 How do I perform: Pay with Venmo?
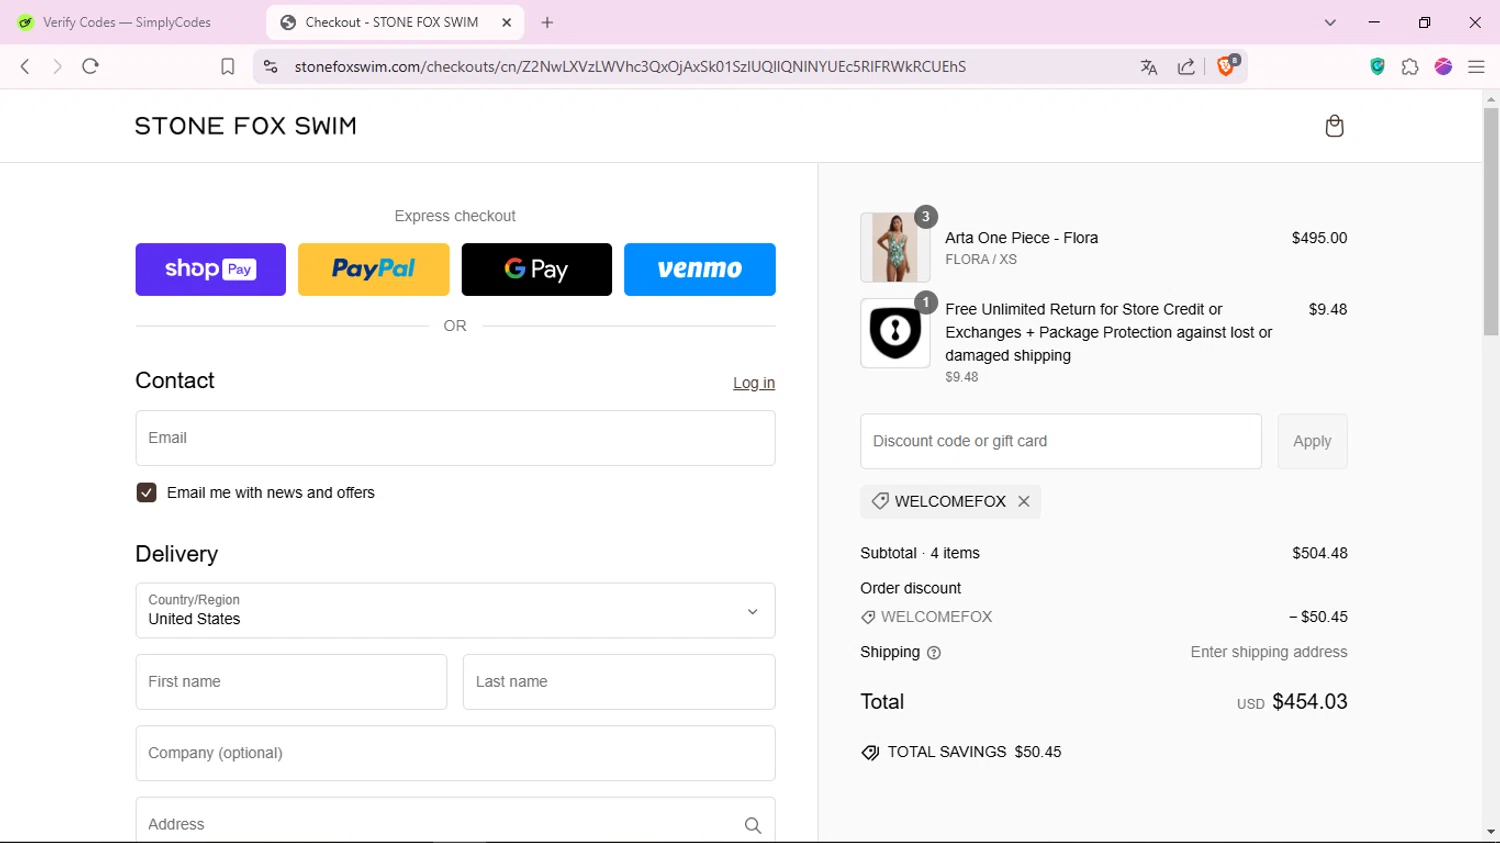(700, 269)
